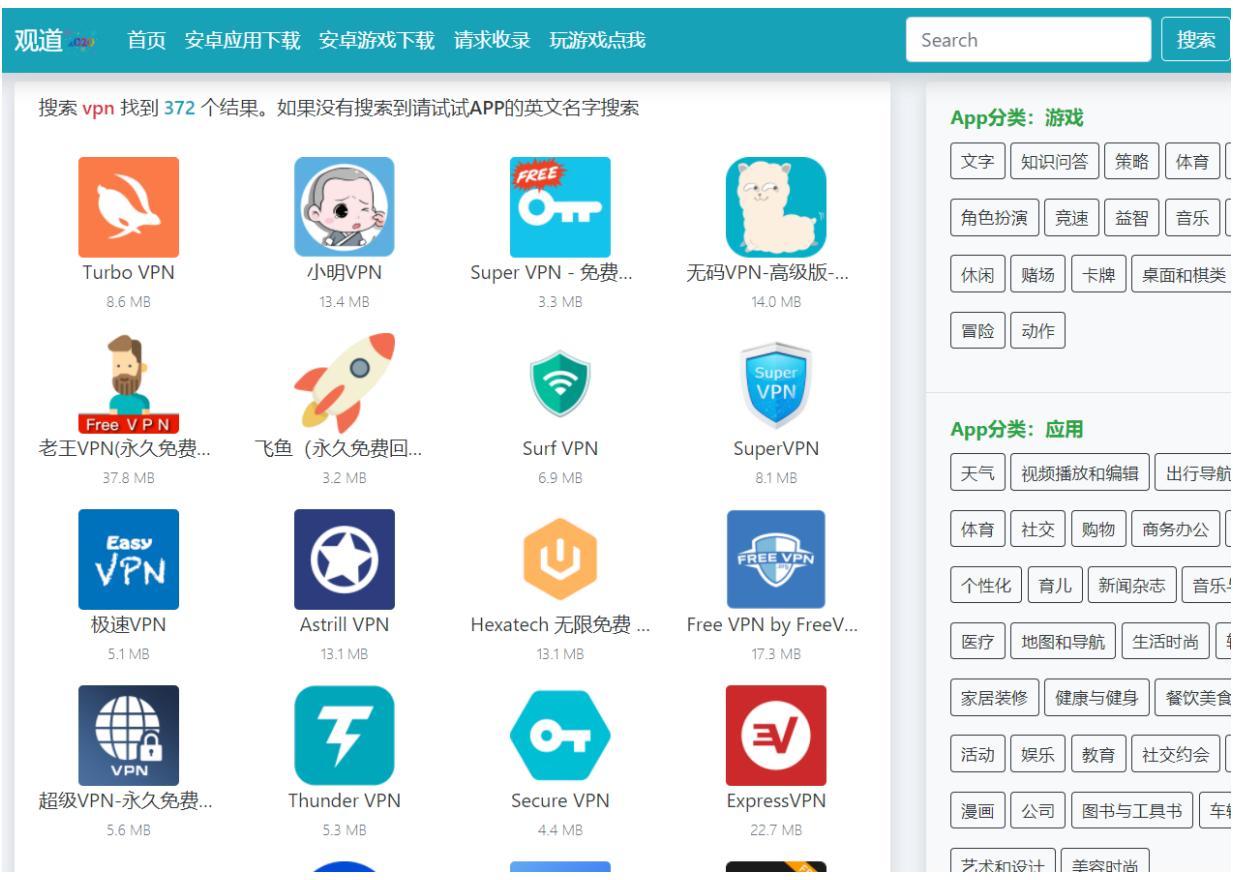Open the 天气 app category

(977, 473)
